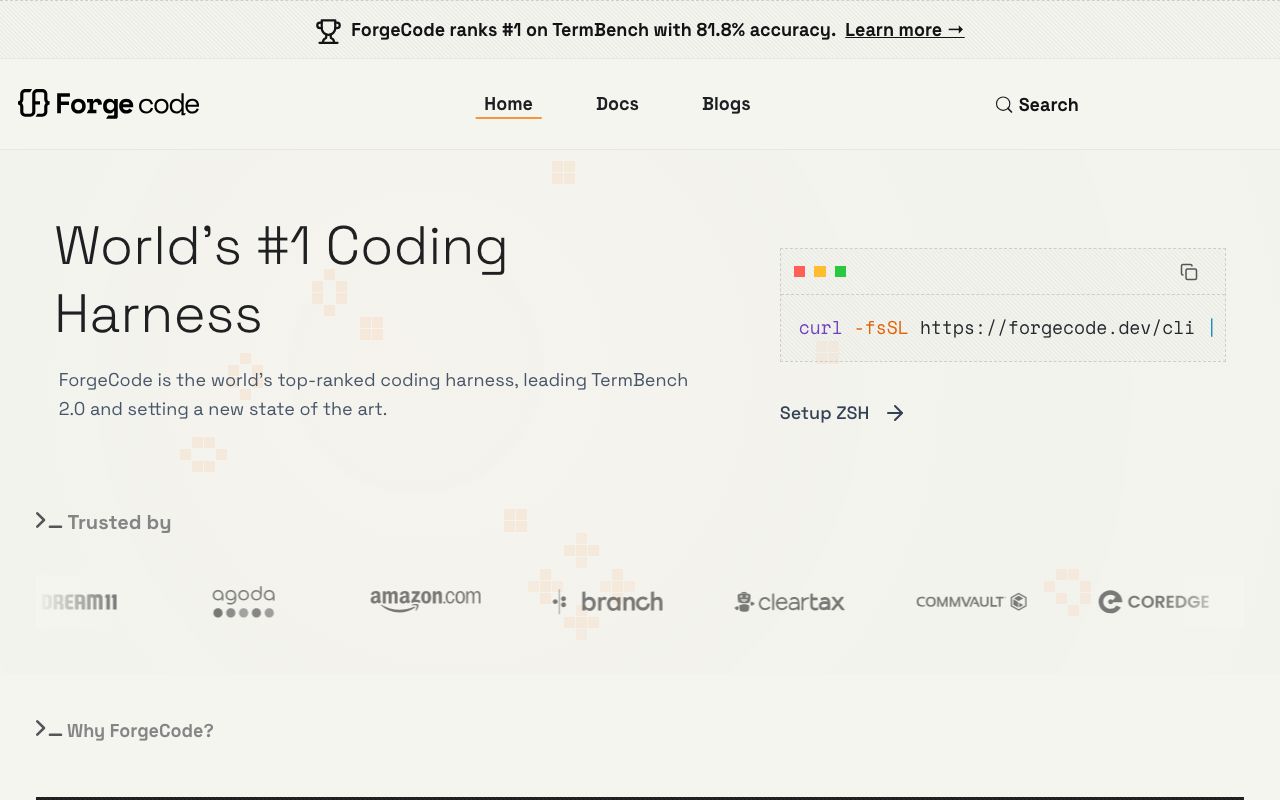Click the ClearTax logo
Screen dimensions: 1280x800
790,602
